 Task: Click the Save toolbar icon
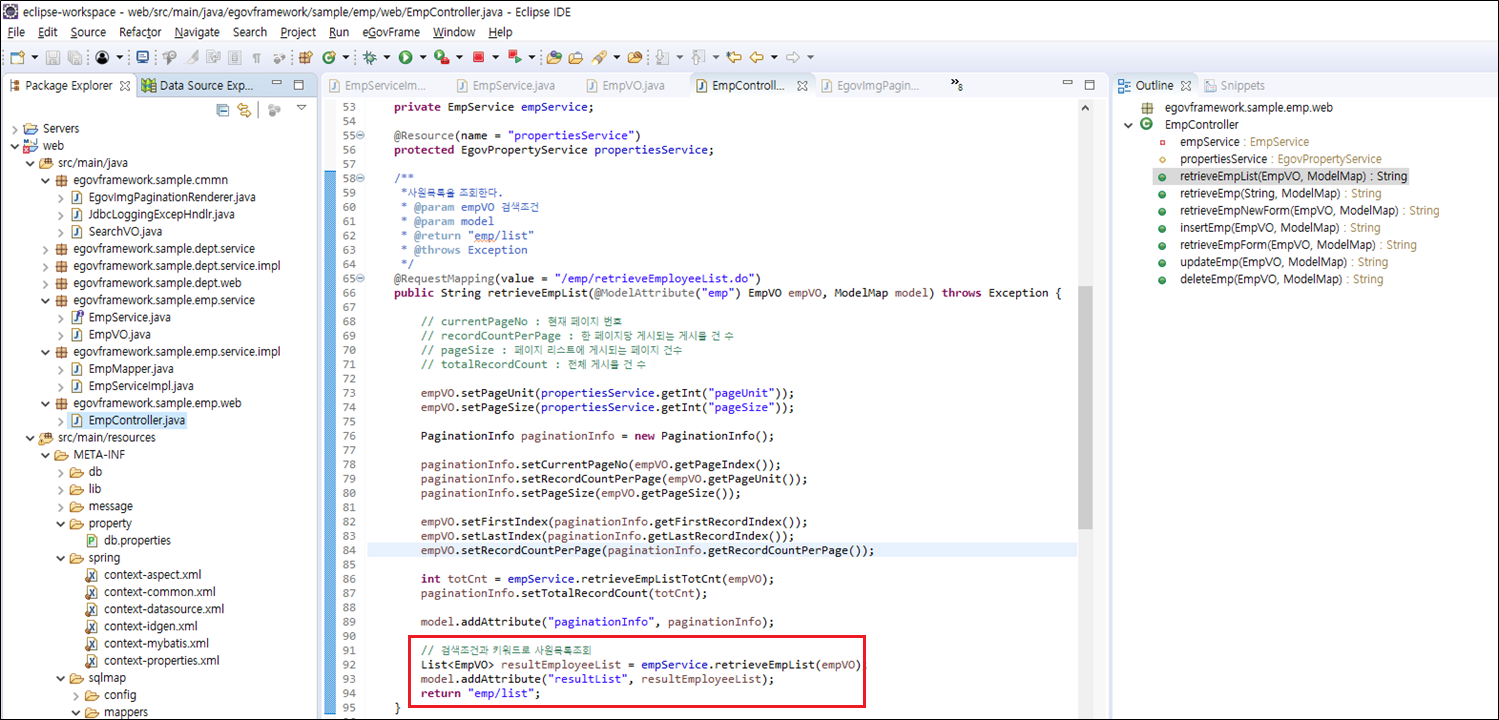[52, 57]
